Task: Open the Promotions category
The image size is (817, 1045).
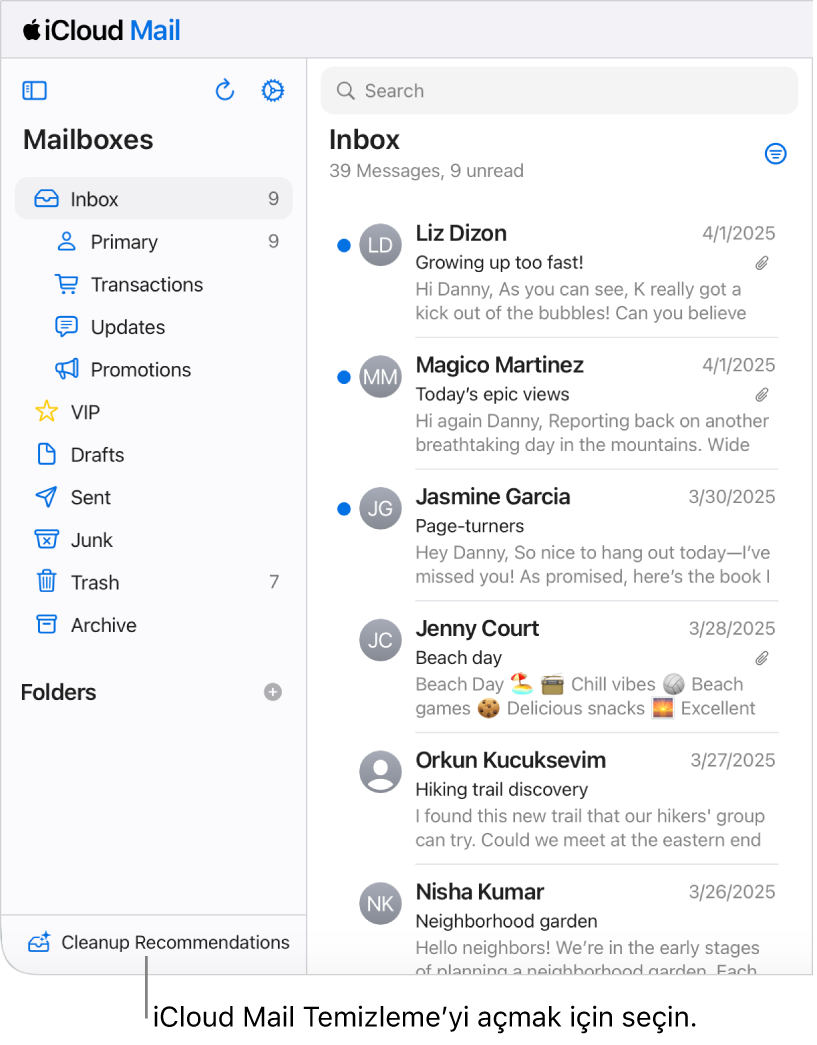Action: pyautogui.click(x=154, y=369)
